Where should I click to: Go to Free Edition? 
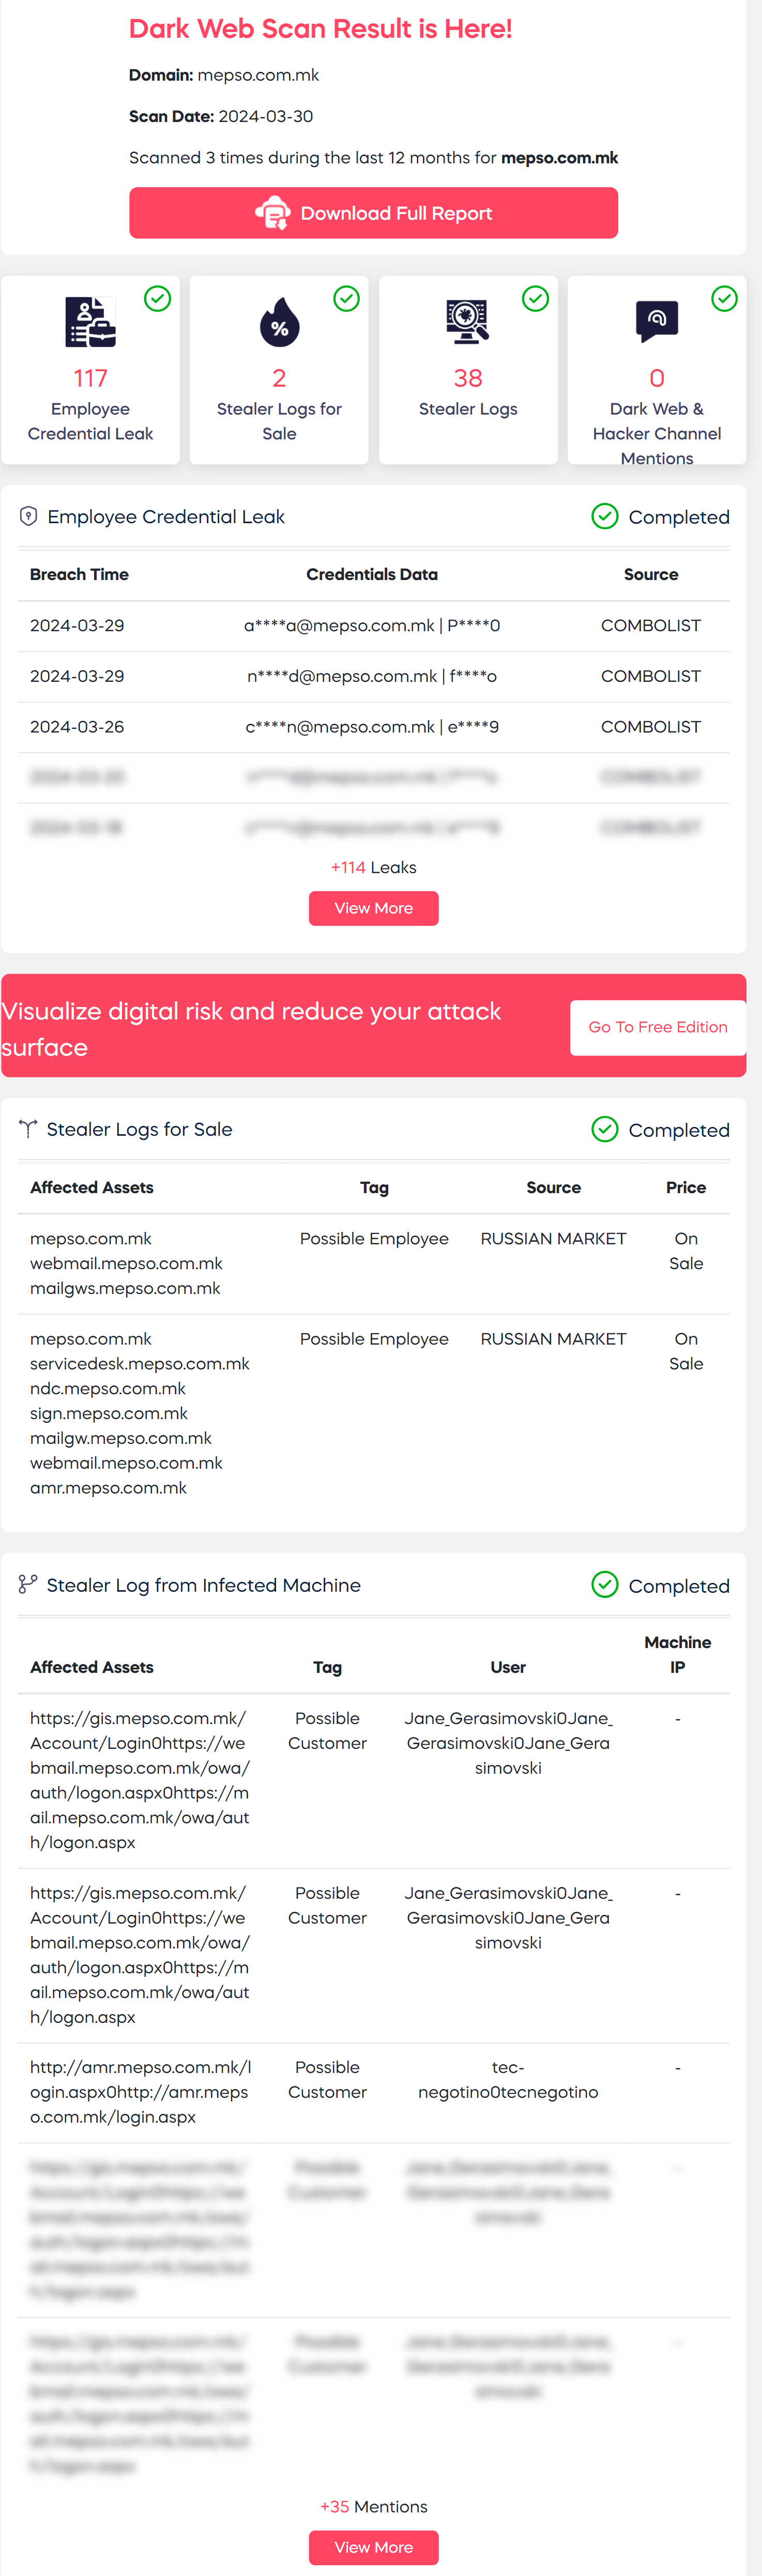click(x=657, y=1027)
